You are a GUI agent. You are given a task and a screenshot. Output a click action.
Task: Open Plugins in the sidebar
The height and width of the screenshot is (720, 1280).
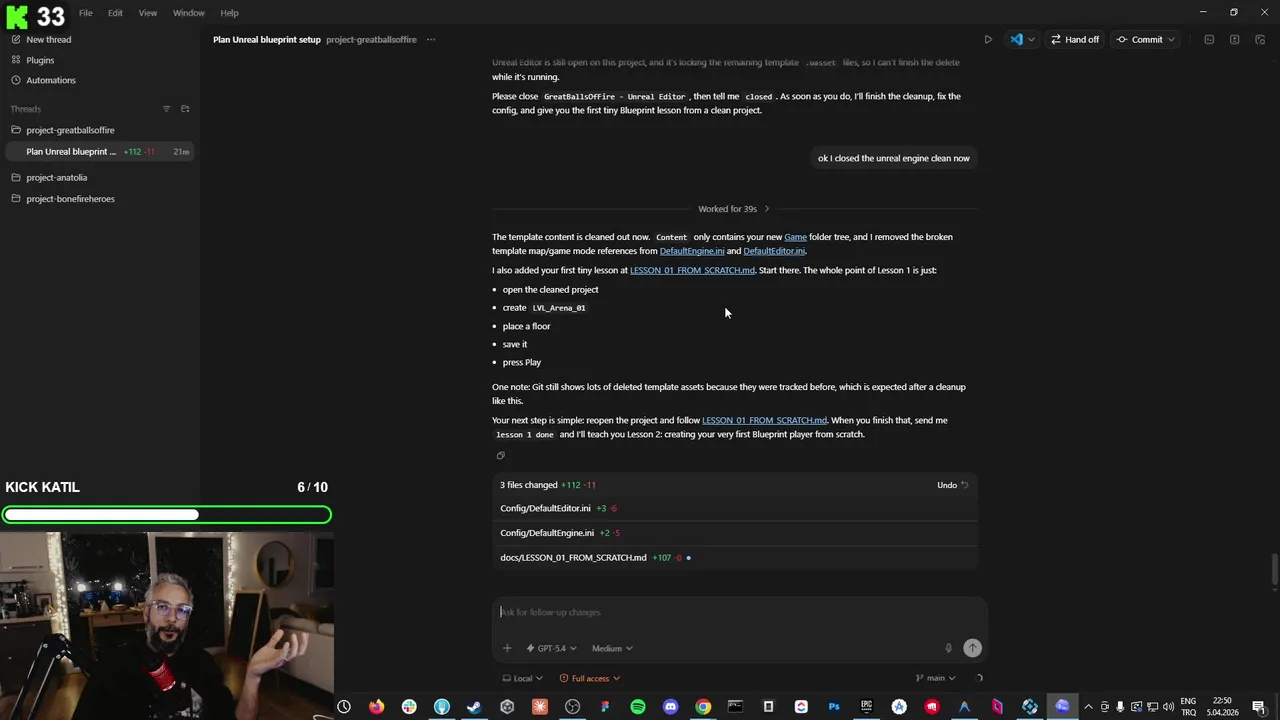click(x=40, y=60)
